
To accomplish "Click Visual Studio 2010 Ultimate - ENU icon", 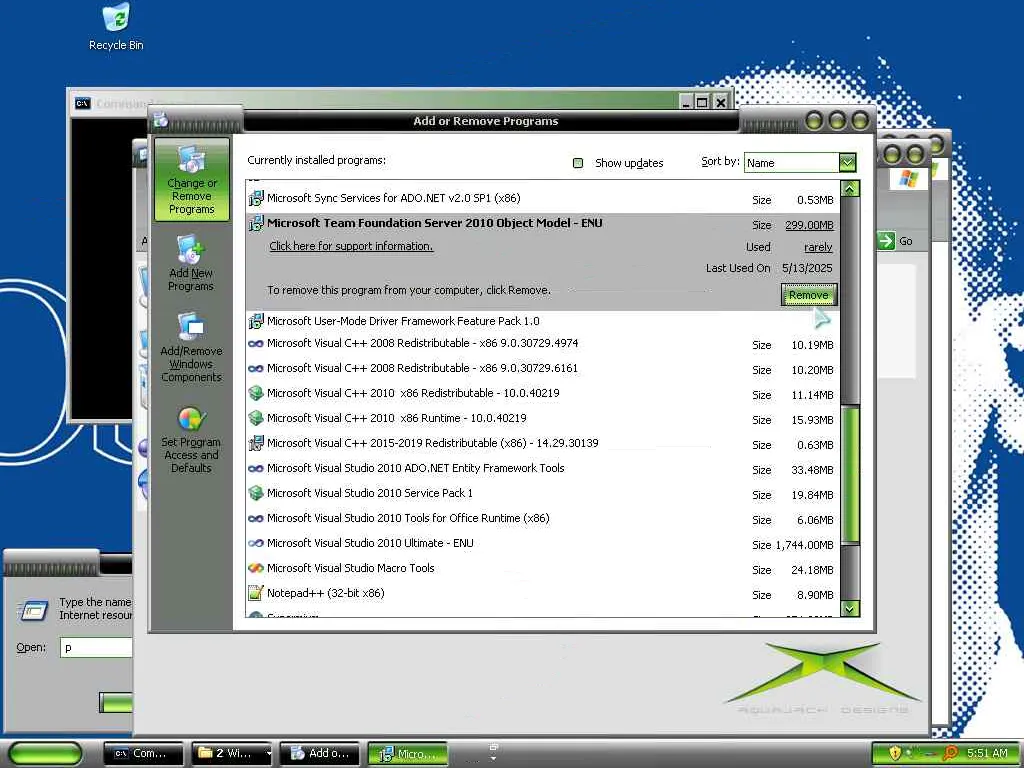I will 256,543.
